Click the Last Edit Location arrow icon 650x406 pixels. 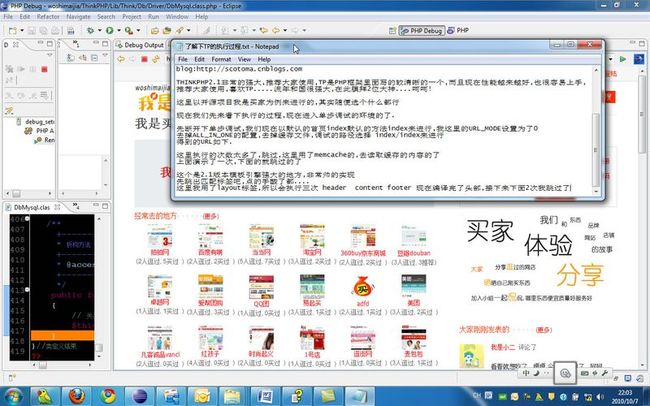pyautogui.click(x=263, y=30)
